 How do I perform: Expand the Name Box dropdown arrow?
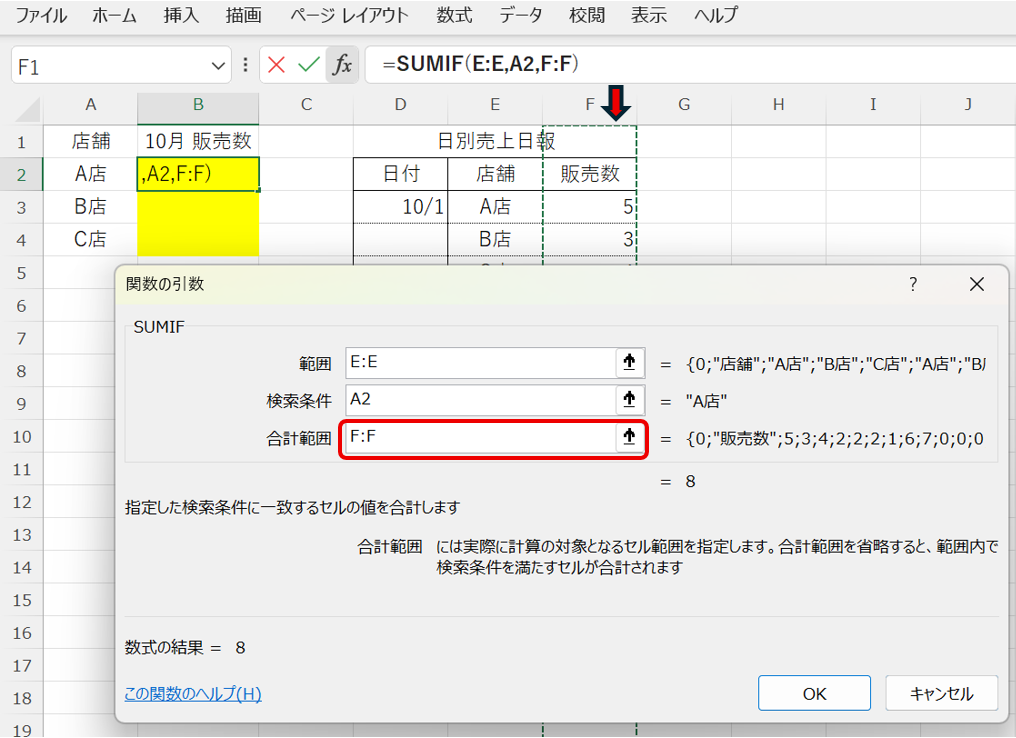click(x=219, y=66)
